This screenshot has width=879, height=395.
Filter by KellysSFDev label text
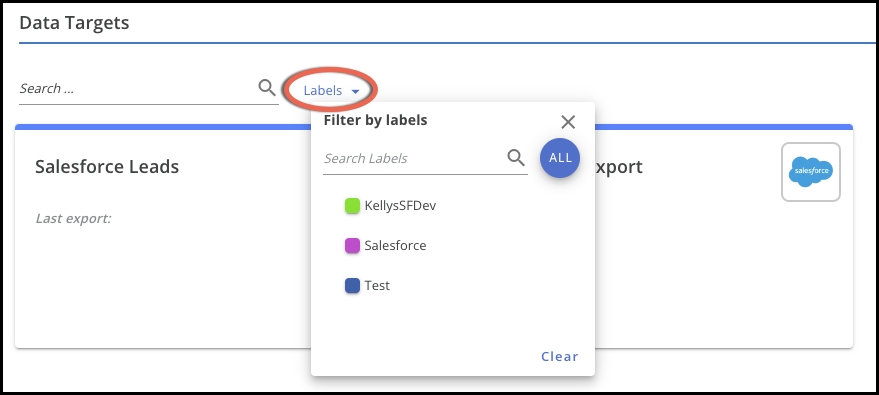point(400,206)
